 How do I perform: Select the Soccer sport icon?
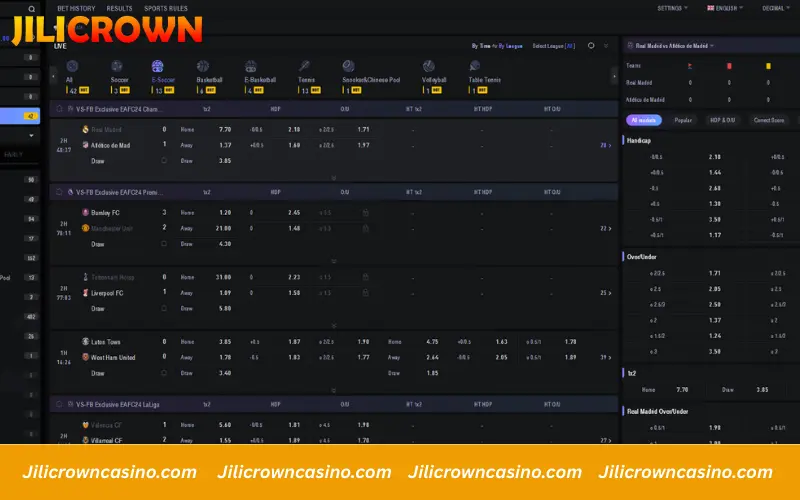pos(118,68)
